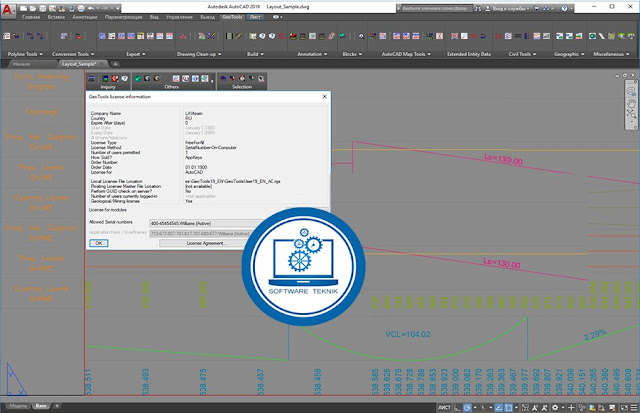Click the sign-in Вход в службы button
Screen dimensions: 640x413
tap(507, 8)
